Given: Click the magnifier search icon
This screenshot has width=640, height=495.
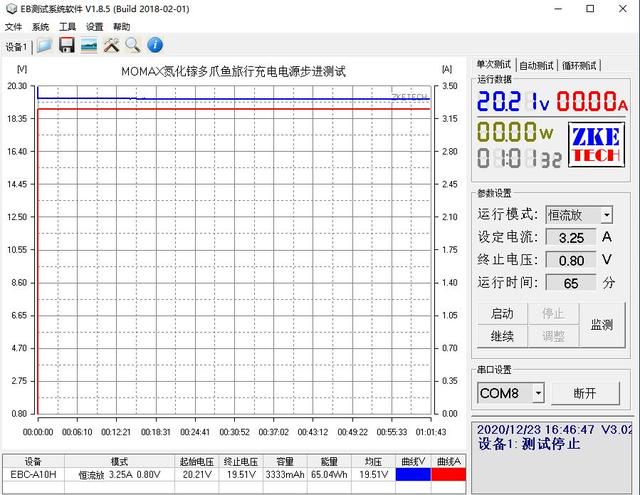Looking at the screenshot, I should click(133, 45).
